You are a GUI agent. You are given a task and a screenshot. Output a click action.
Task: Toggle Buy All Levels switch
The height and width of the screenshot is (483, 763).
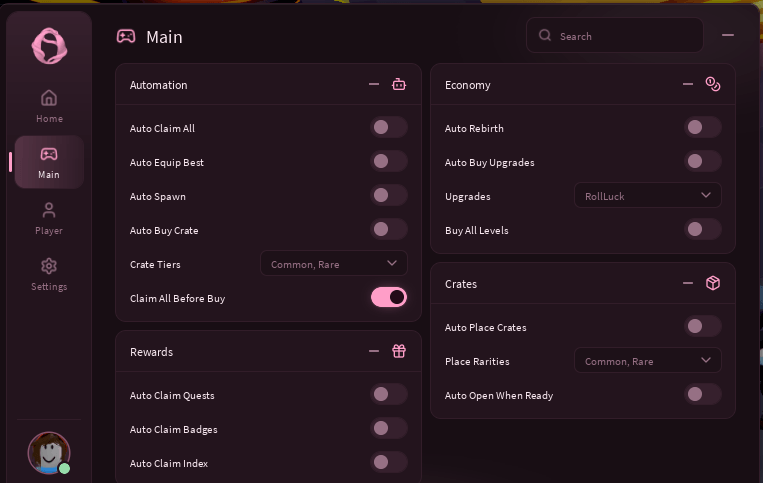point(703,230)
